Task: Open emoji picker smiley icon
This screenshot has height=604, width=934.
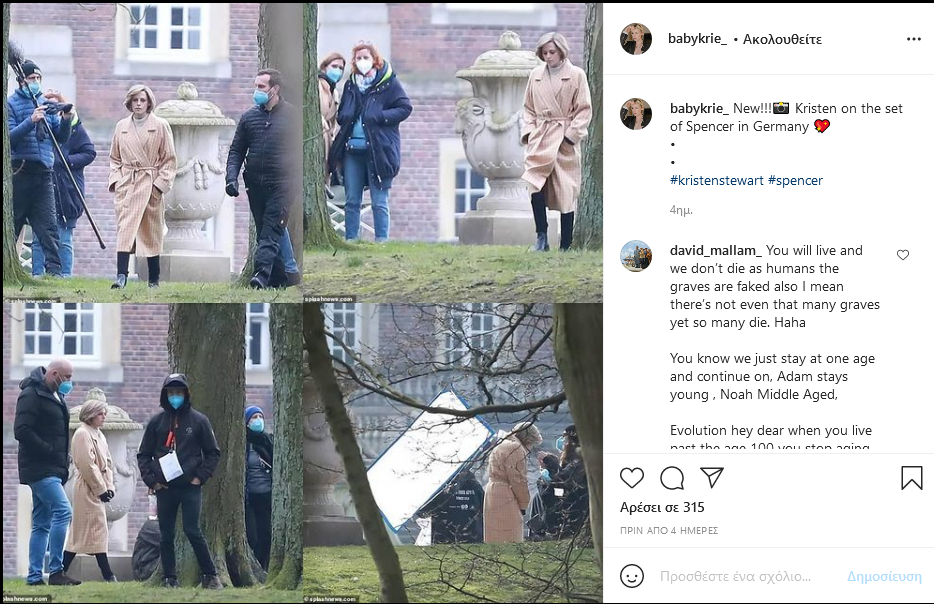Action: (x=632, y=576)
